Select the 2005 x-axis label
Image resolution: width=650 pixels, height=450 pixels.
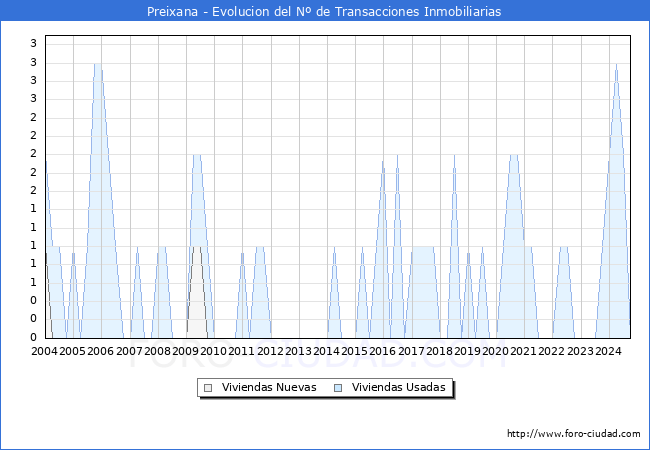tap(73, 351)
